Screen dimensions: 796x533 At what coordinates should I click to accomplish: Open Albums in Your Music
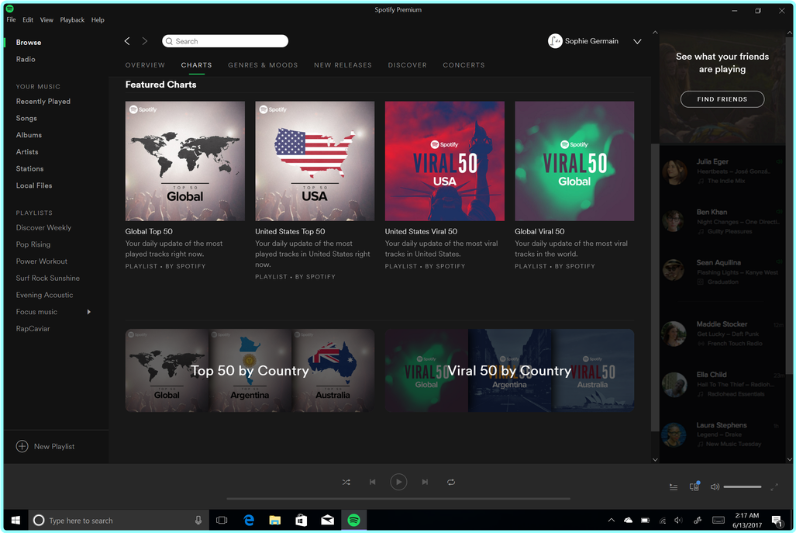(x=29, y=135)
